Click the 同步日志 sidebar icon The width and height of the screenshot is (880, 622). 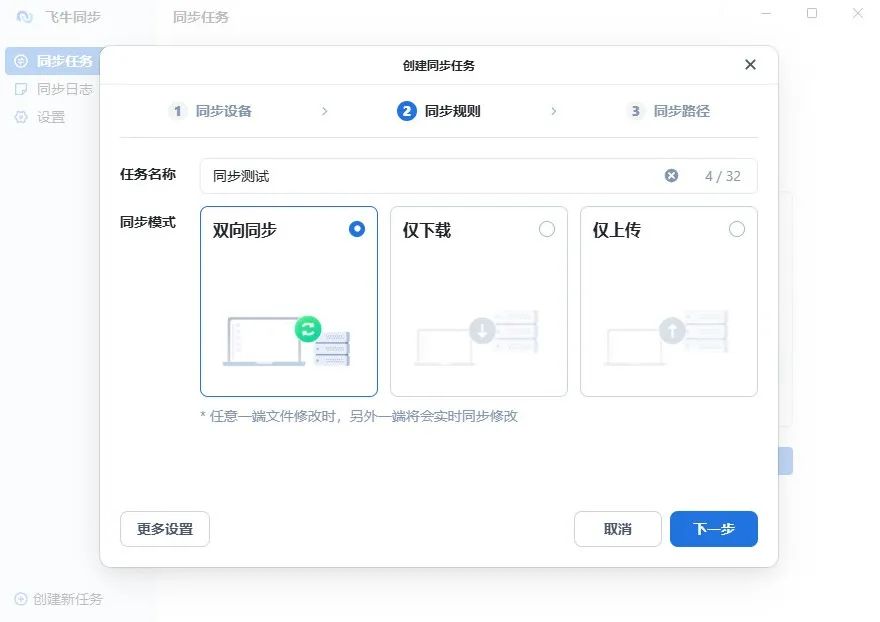(21, 89)
